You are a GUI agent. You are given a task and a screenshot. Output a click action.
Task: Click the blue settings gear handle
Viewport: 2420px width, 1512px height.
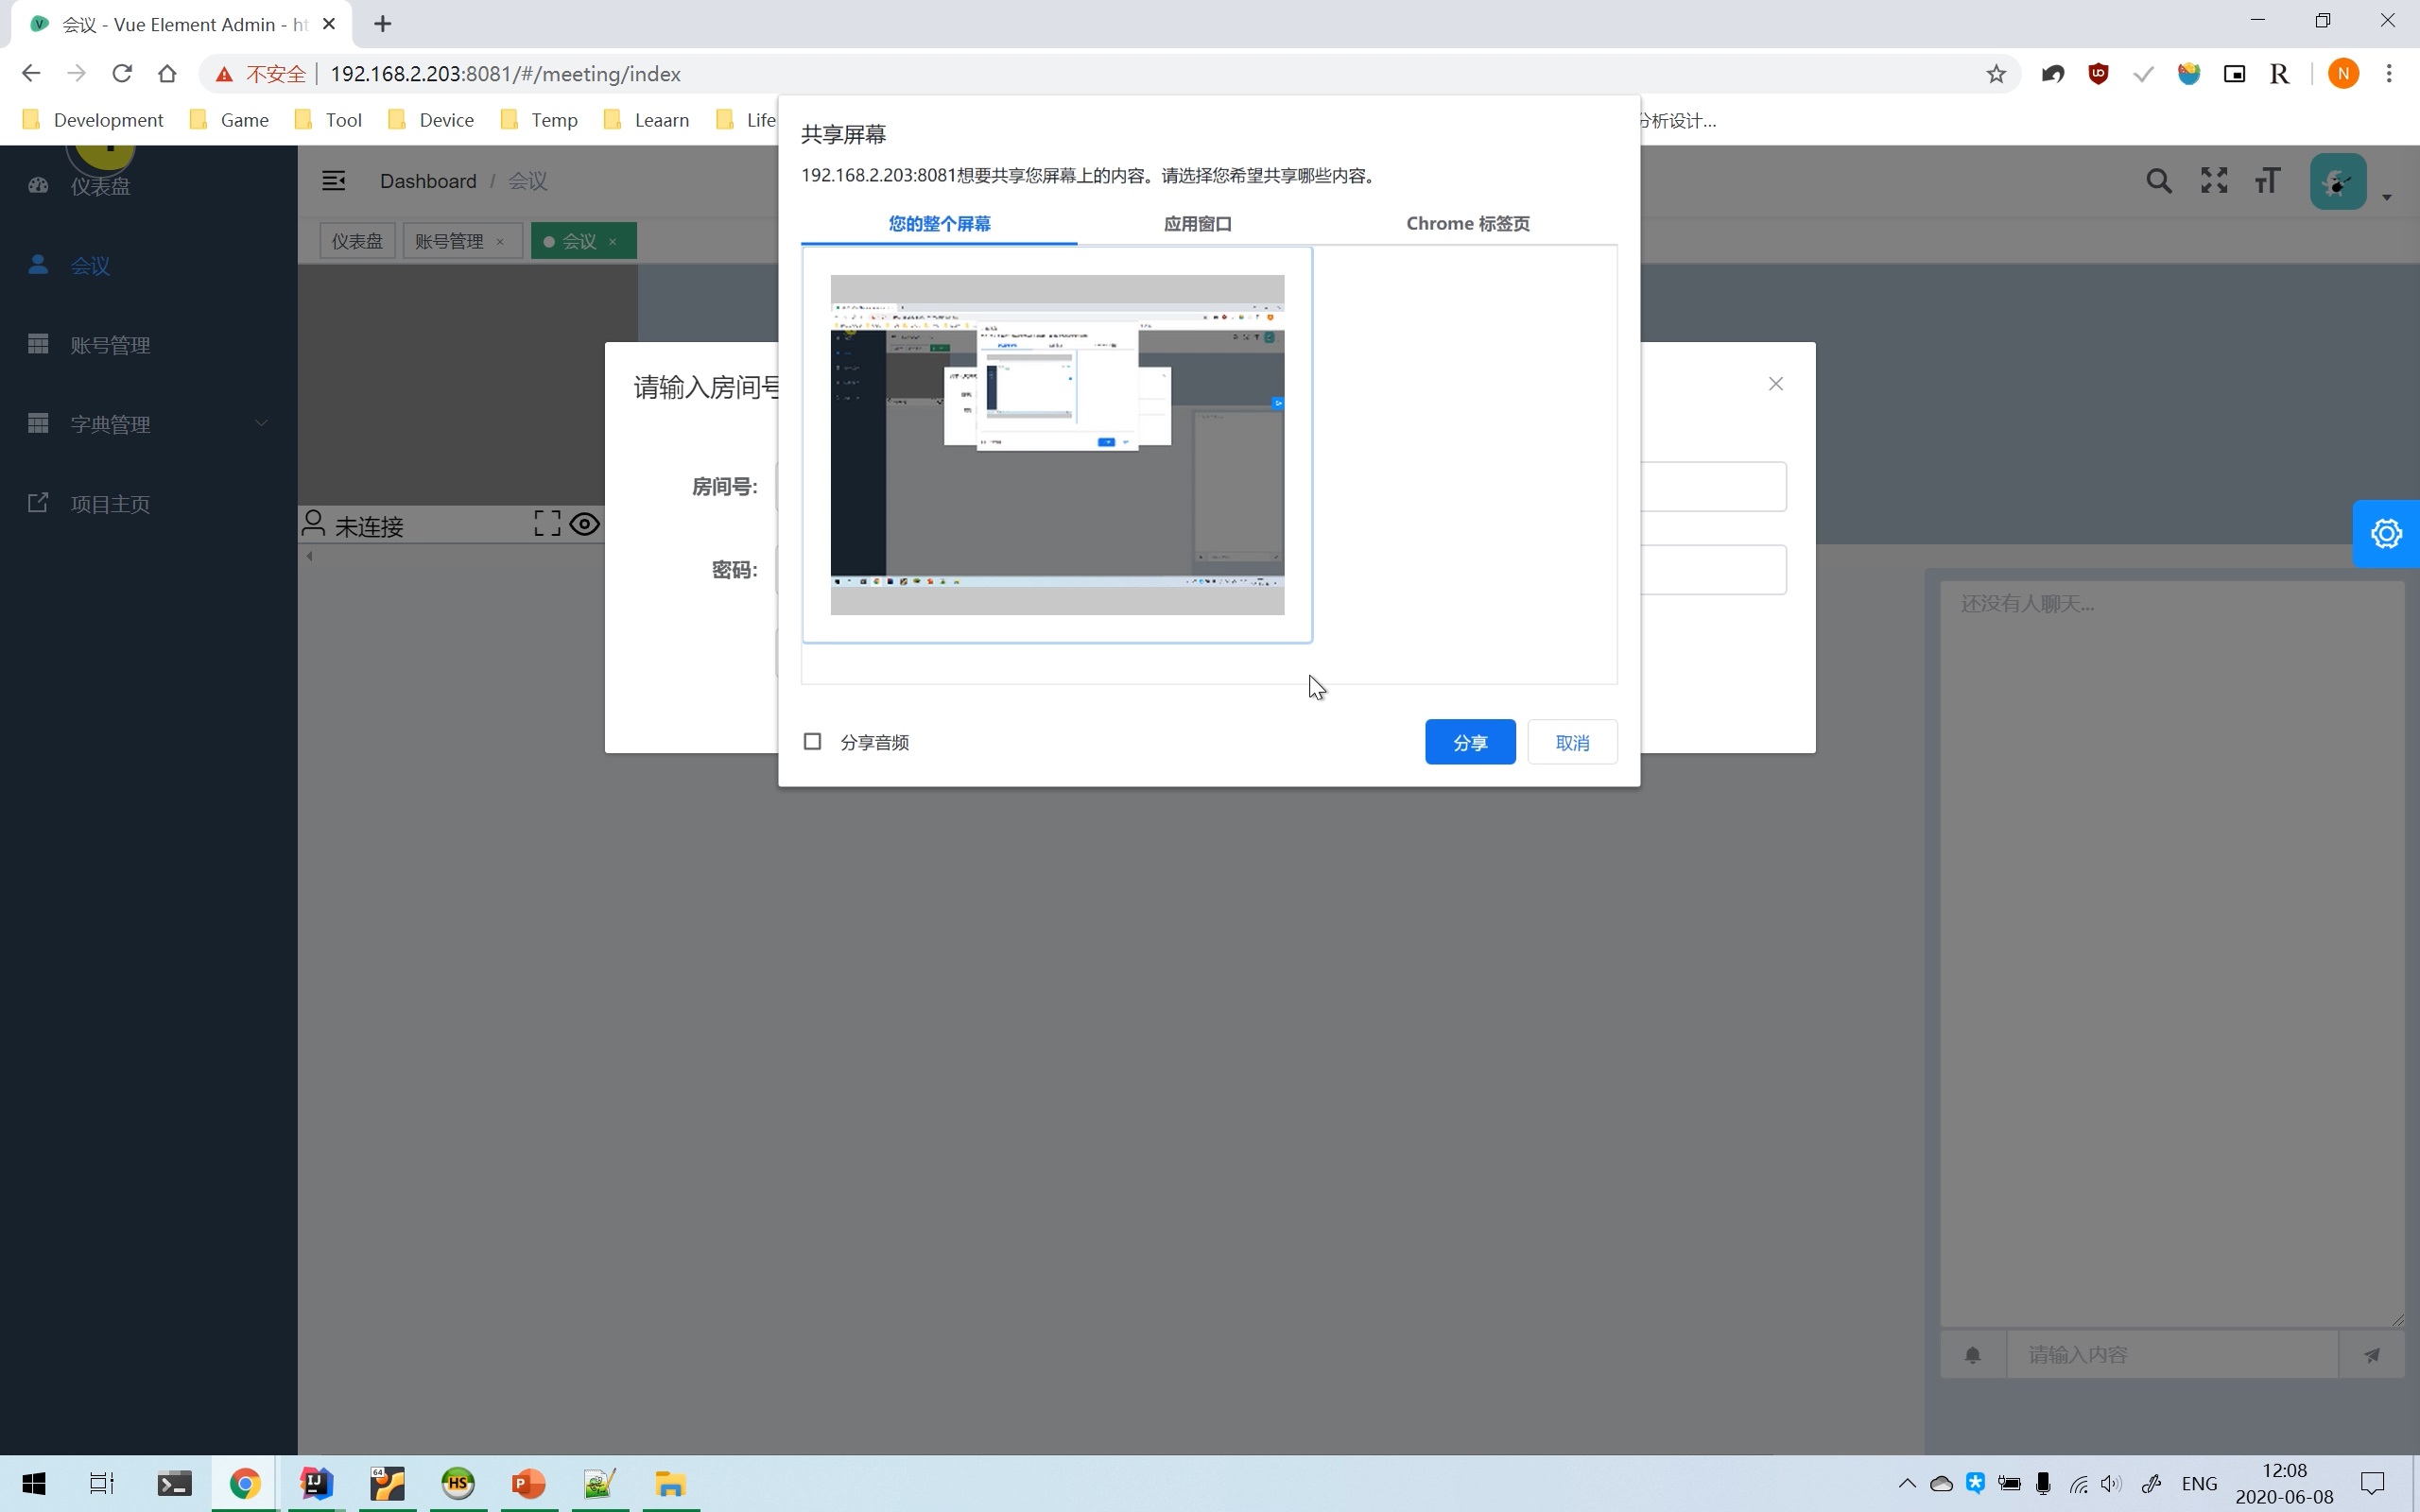(x=2386, y=533)
